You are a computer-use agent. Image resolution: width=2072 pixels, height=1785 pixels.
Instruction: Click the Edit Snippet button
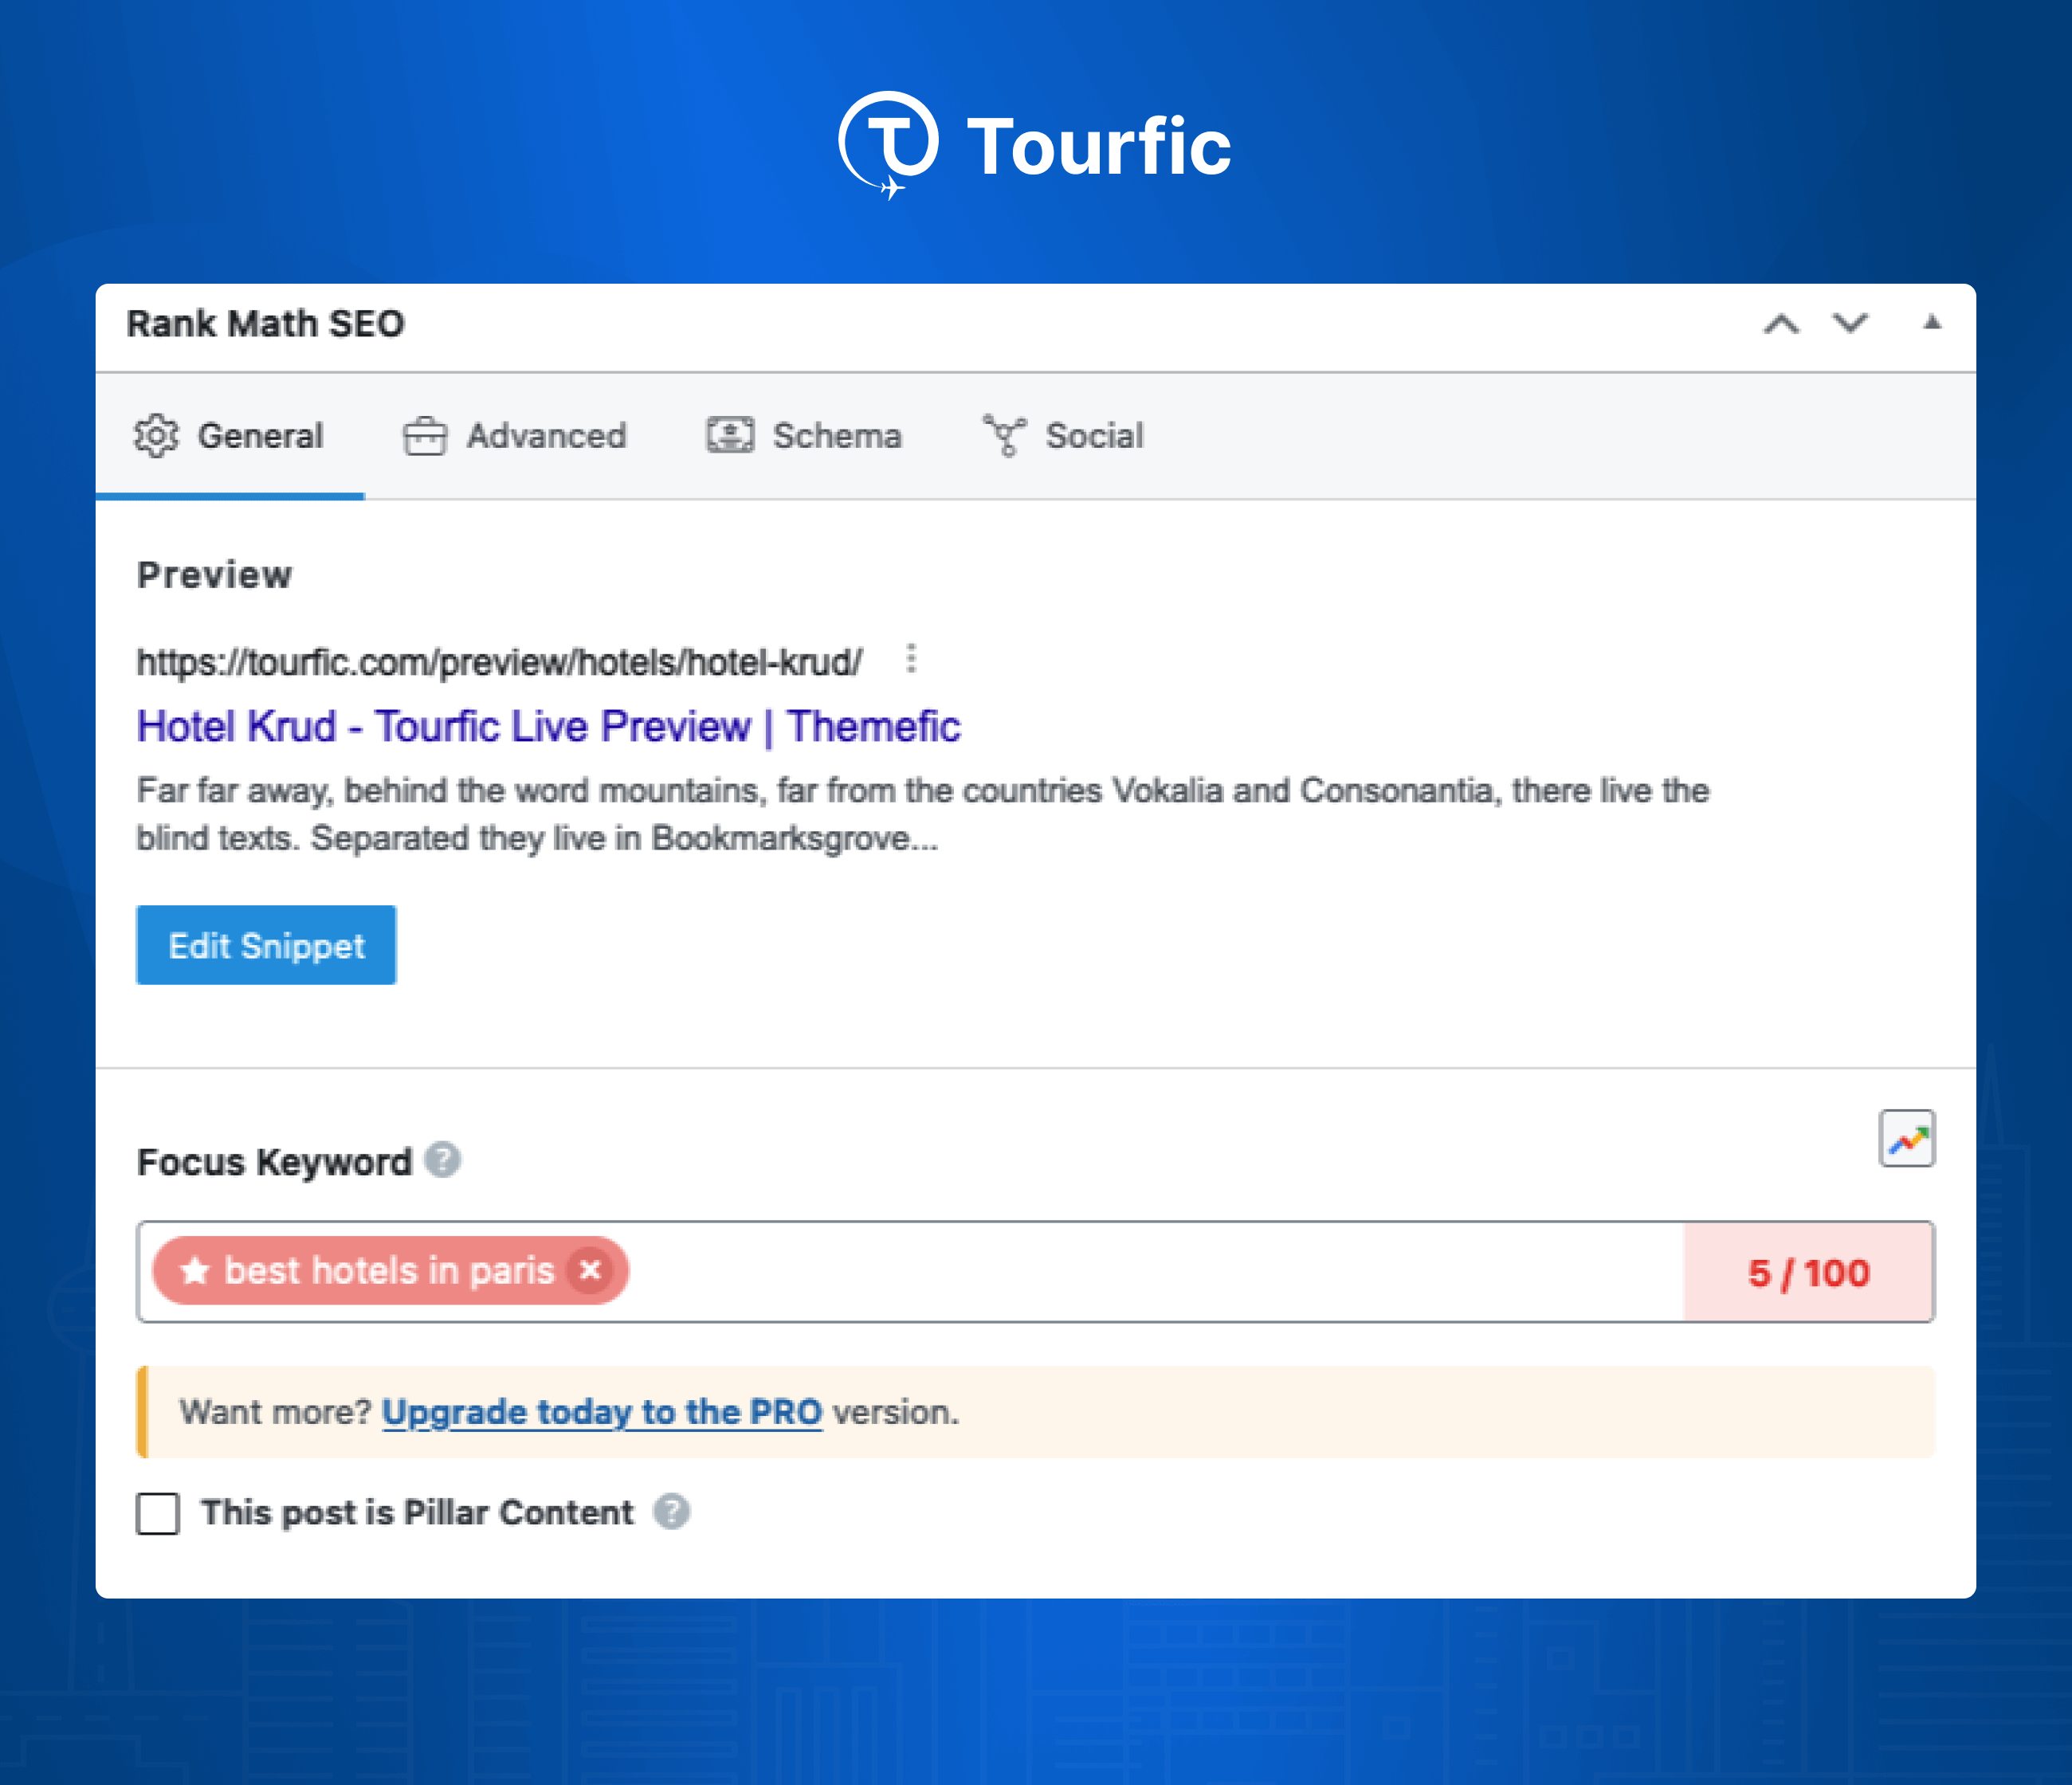[266, 945]
